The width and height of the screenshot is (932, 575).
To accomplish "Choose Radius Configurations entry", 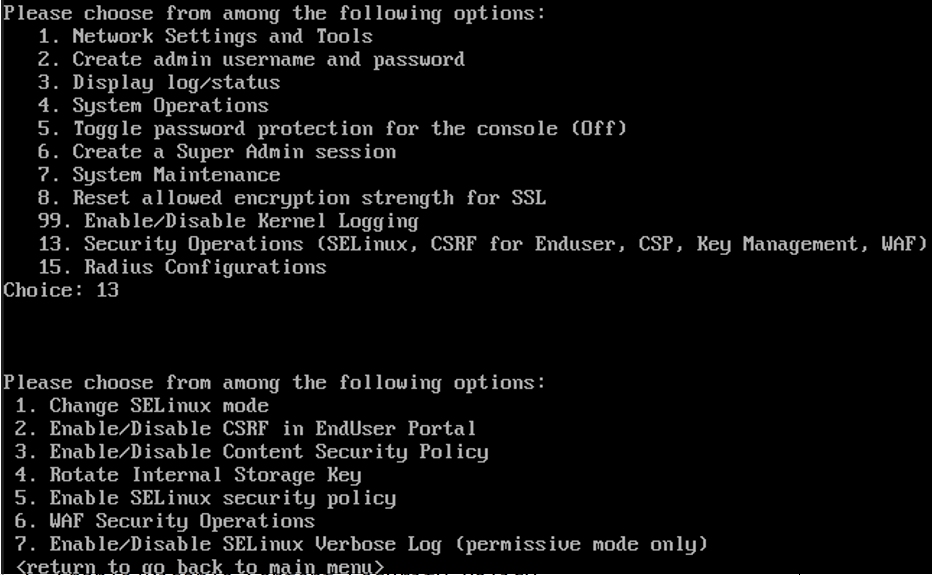I will click(182, 268).
